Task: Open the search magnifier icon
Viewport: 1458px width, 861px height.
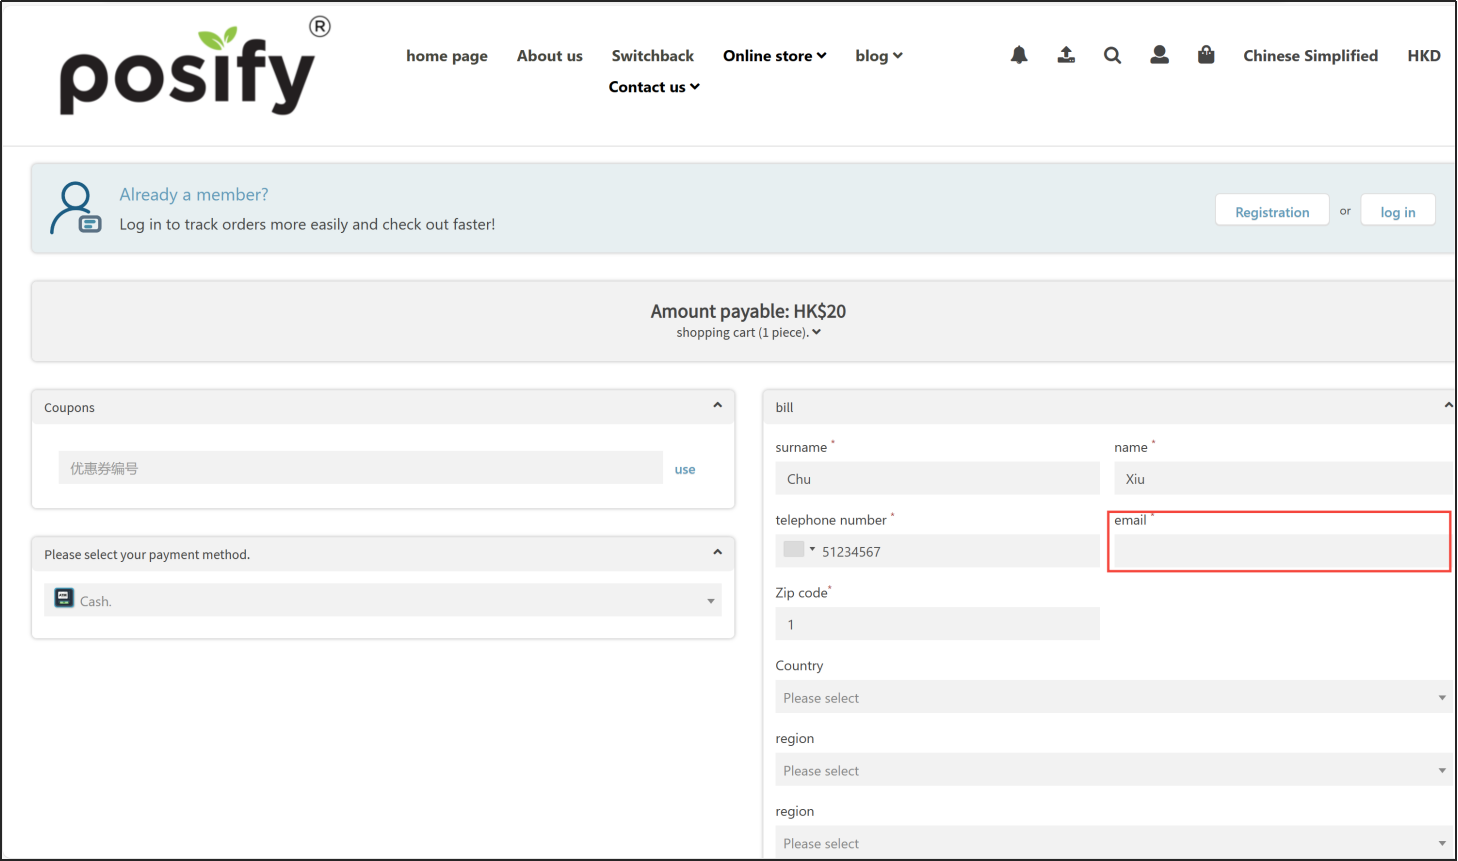Action: tap(1112, 56)
